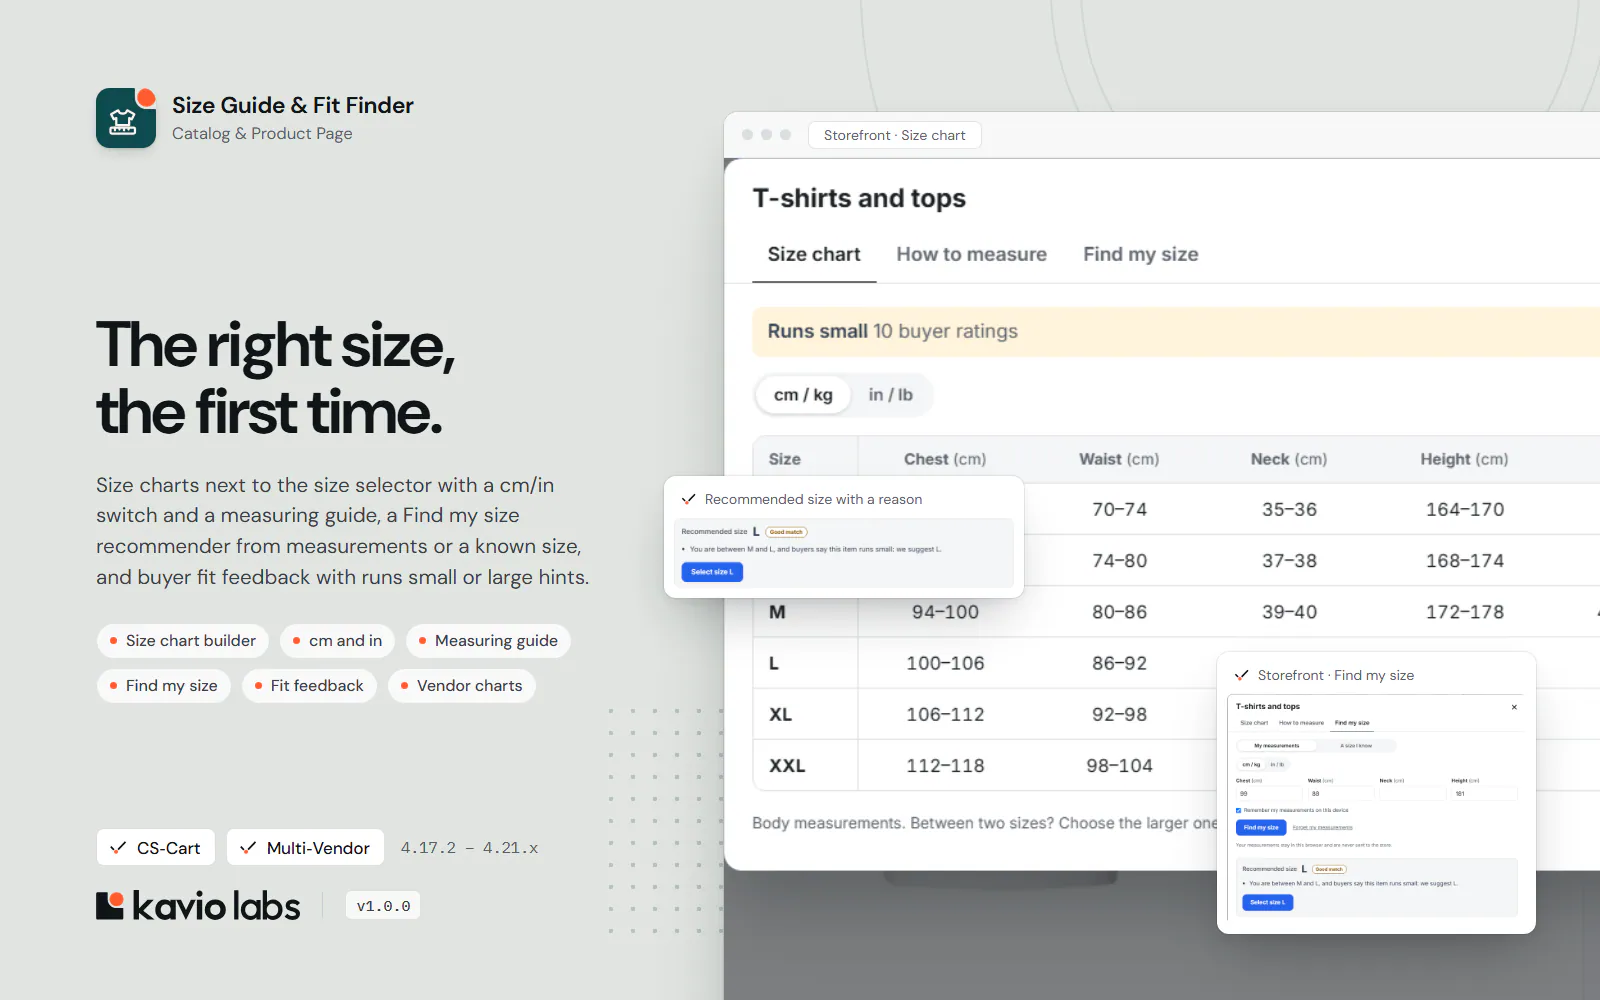
Task: Select cm / kg in the small popup
Action: [x=1251, y=765]
